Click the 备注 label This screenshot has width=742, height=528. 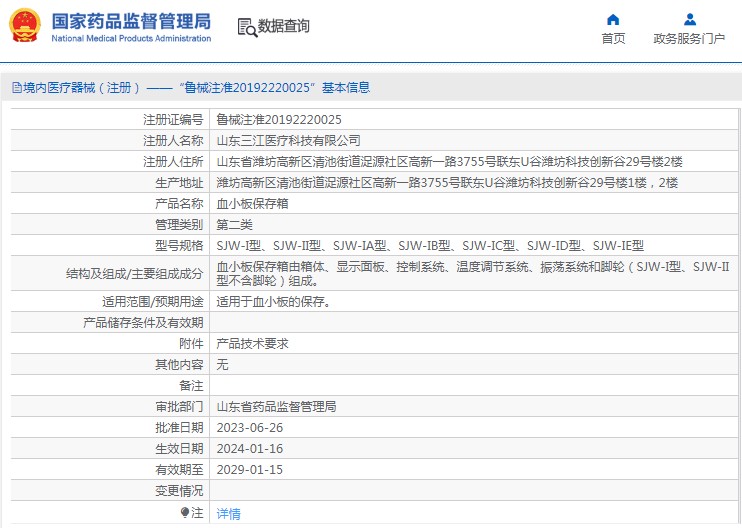click(x=191, y=386)
